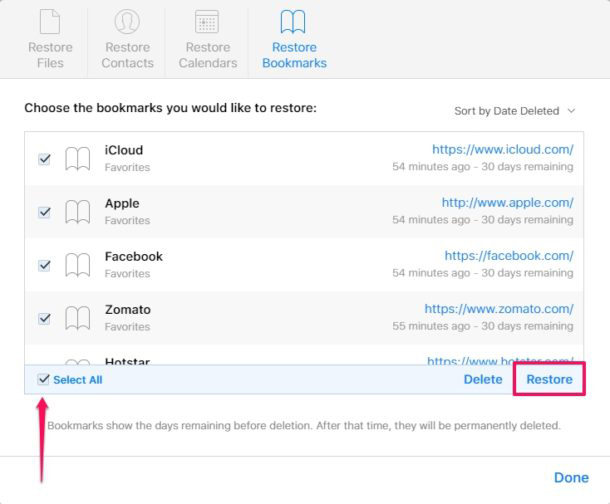The height and width of the screenshot is (504, 610).
Task: Open the https://www.icloud.com/ link
Action: click(503, 149)
